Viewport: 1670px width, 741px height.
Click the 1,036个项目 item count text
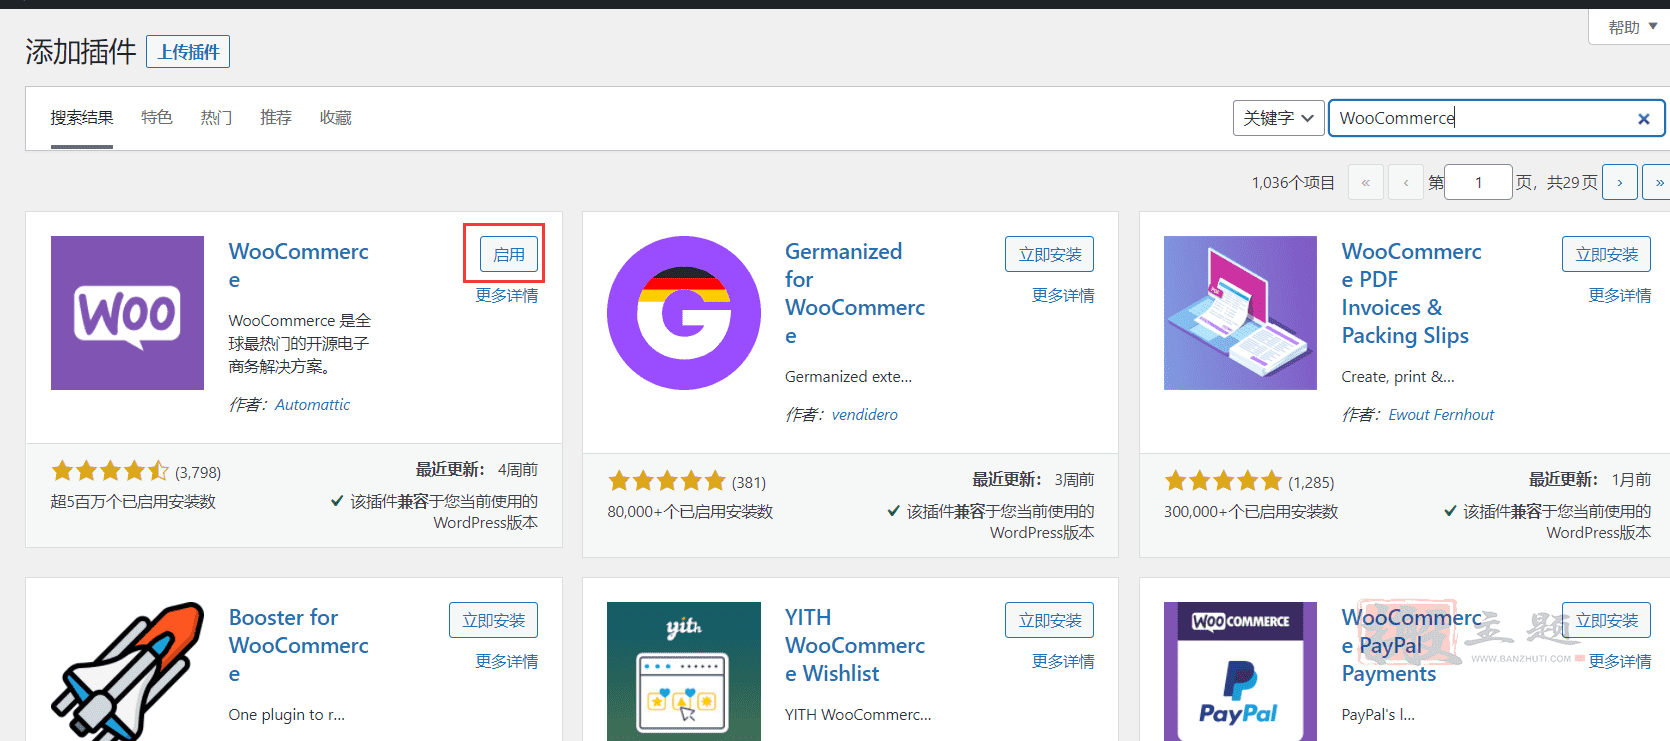tap(1293, 183)
